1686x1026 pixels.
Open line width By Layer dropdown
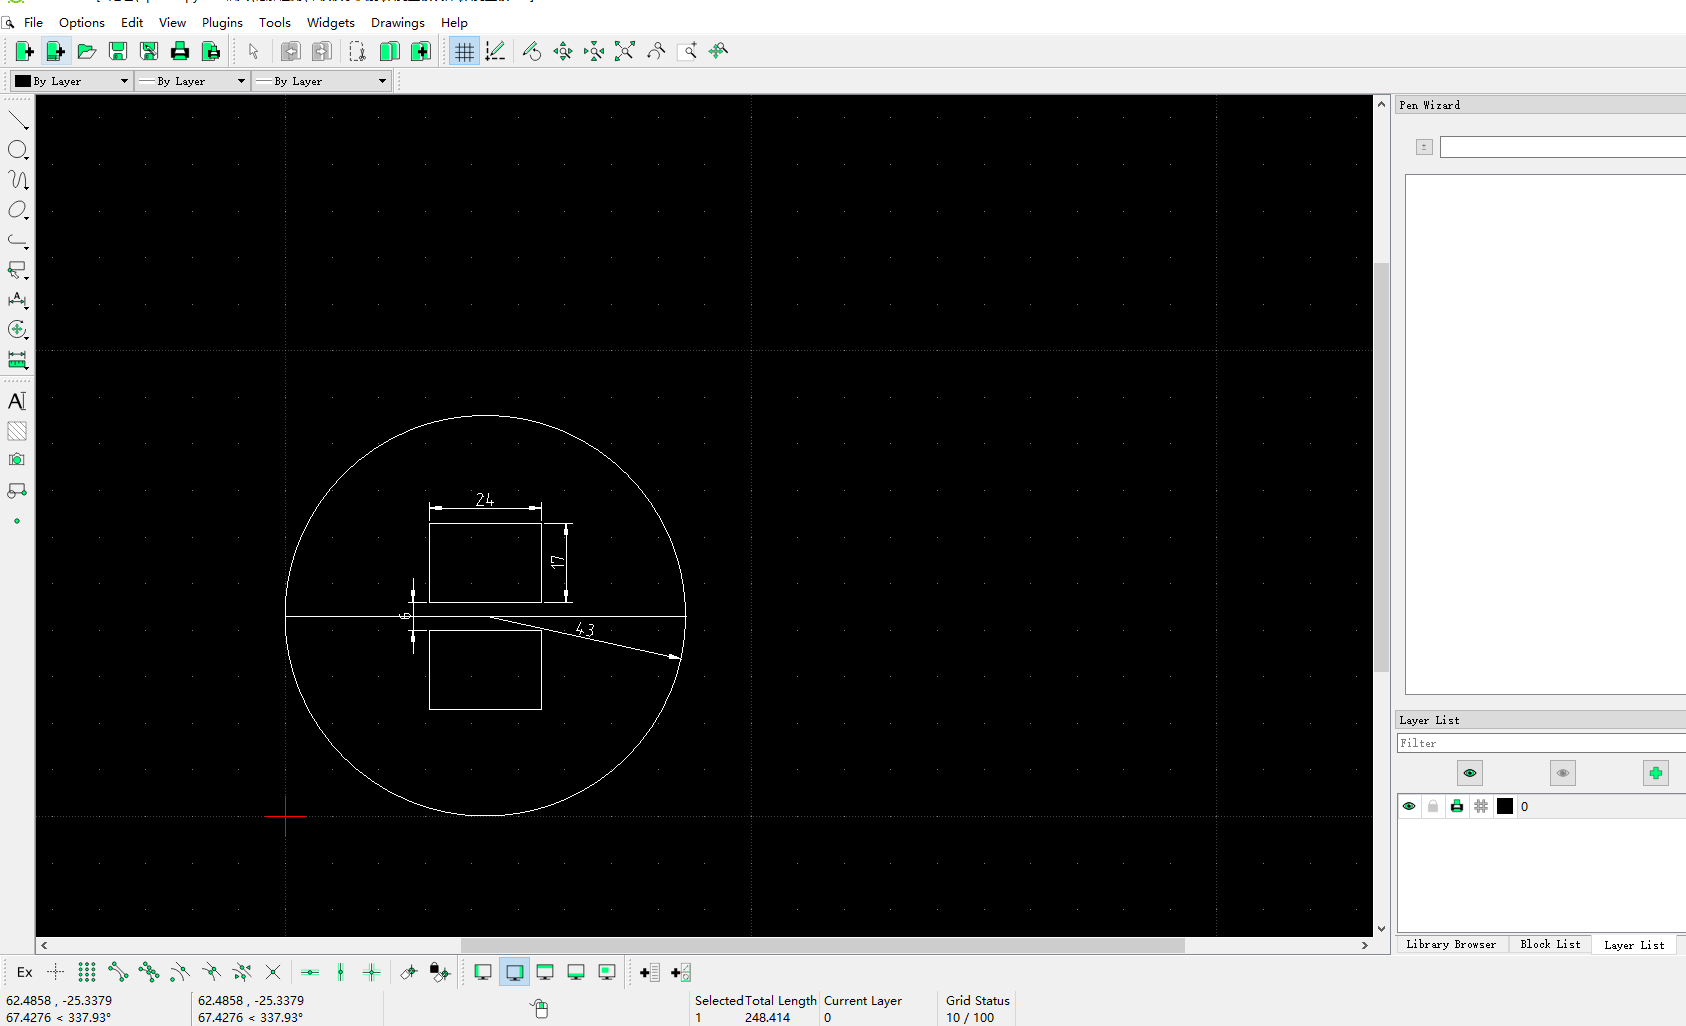[191, 81]
